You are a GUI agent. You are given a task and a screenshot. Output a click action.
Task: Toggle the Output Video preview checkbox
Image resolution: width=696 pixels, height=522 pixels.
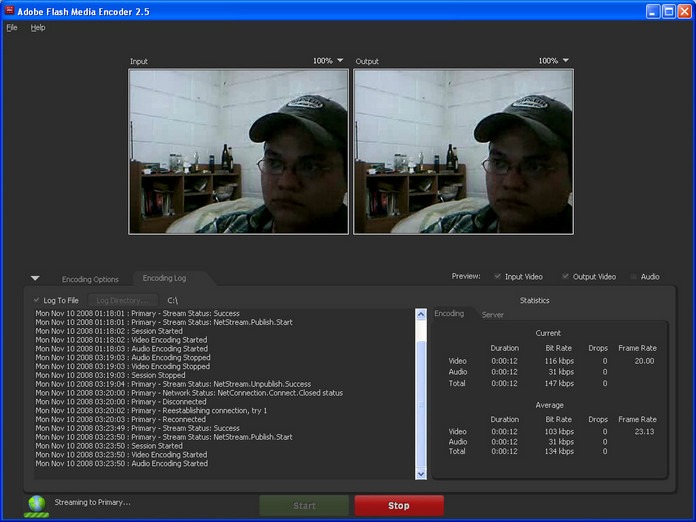566,277
